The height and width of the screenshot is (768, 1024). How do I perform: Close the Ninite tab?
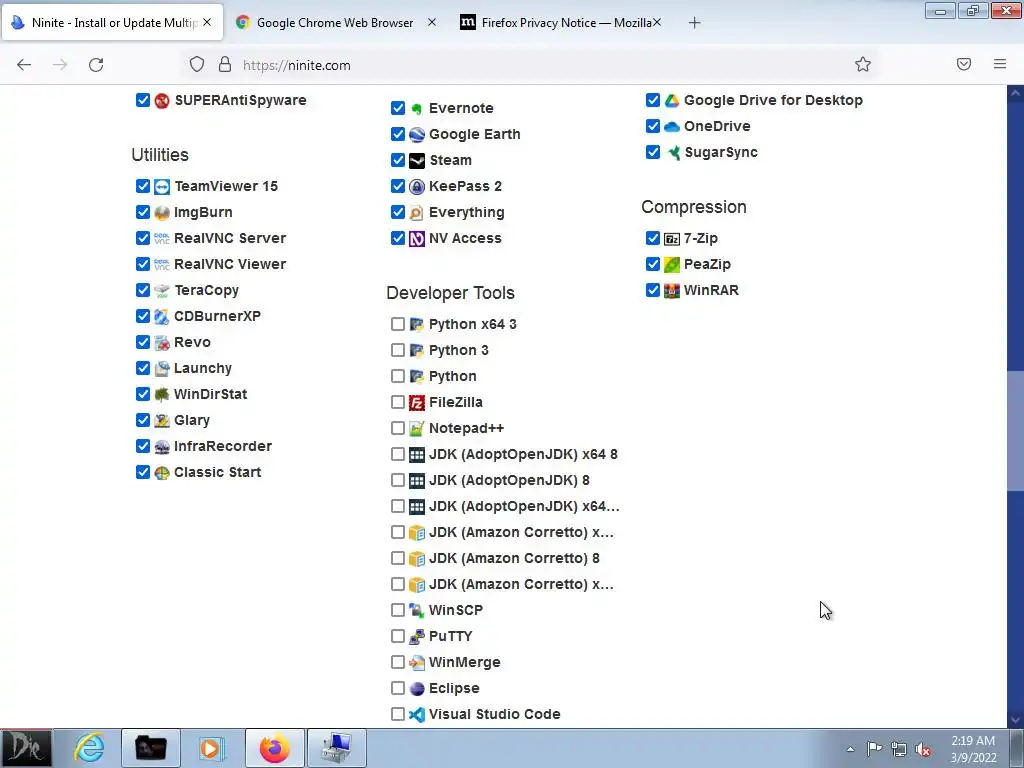pyautogui.click(x=207, y=22)
